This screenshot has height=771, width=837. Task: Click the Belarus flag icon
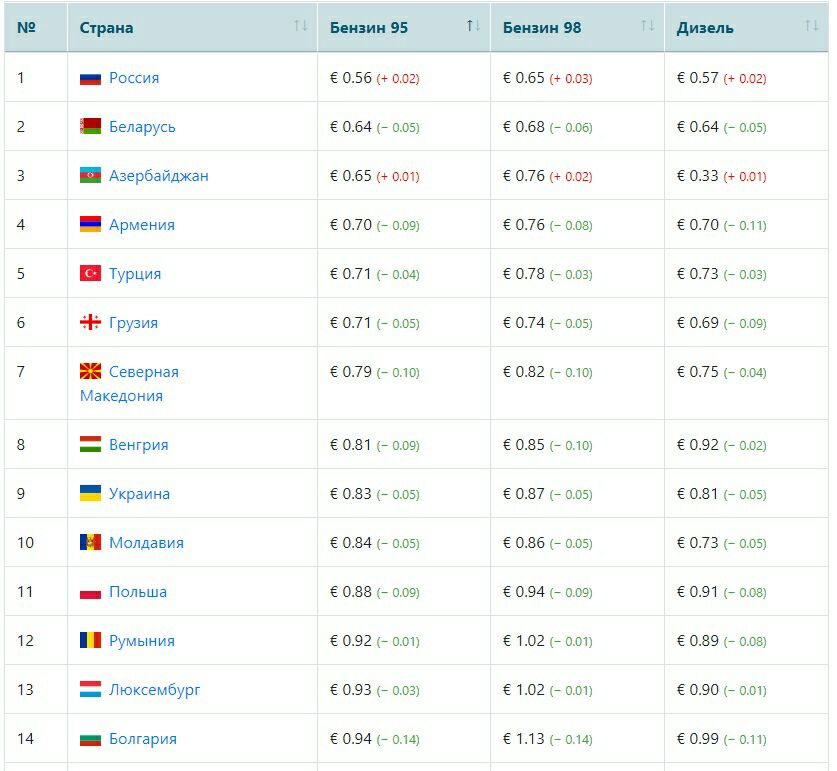(90, 127)
